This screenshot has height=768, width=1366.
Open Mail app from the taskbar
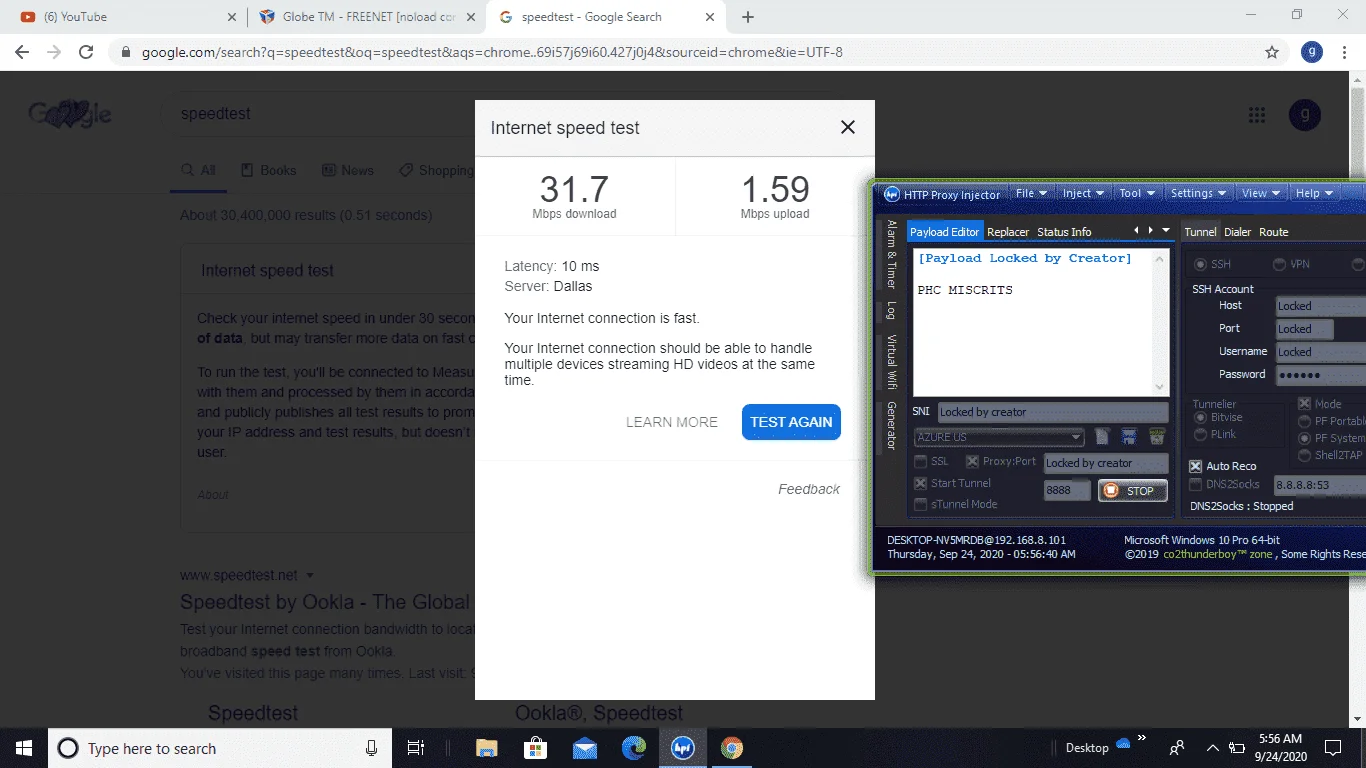tap(585, 748)
